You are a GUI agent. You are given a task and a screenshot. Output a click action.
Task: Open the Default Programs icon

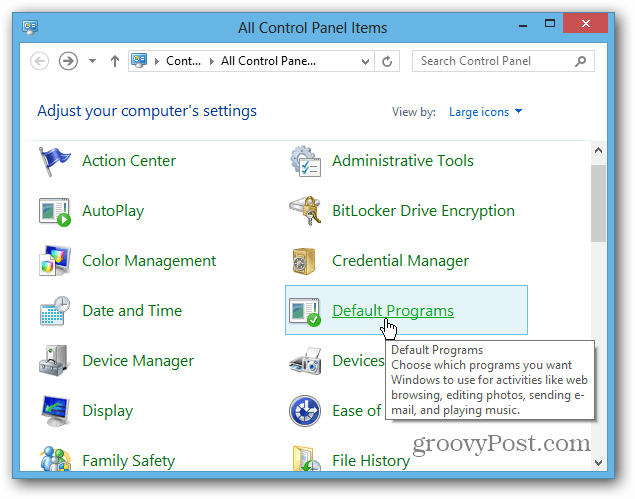[x=305, y=311]
